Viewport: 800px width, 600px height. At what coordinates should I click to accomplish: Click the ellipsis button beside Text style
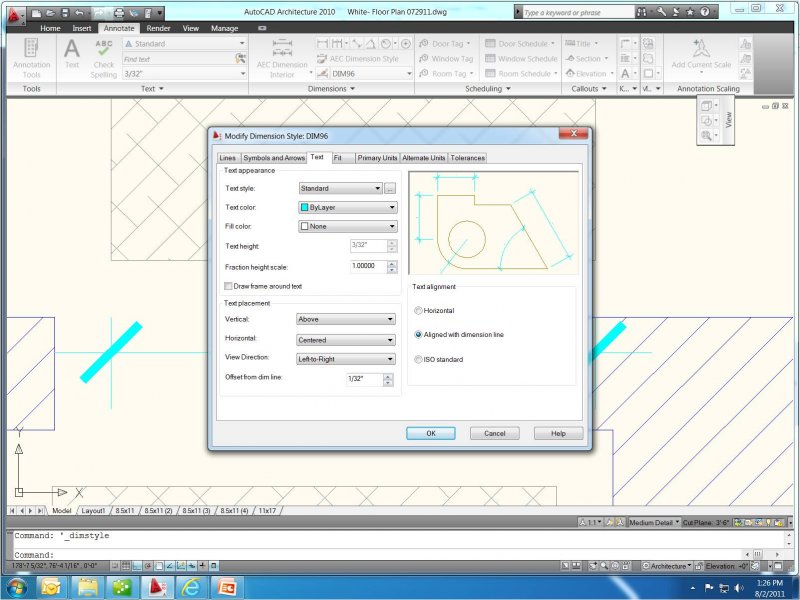390,189
